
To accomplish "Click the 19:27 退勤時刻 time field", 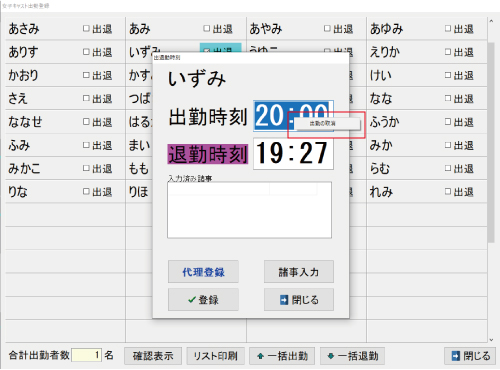I will (293, 154).
